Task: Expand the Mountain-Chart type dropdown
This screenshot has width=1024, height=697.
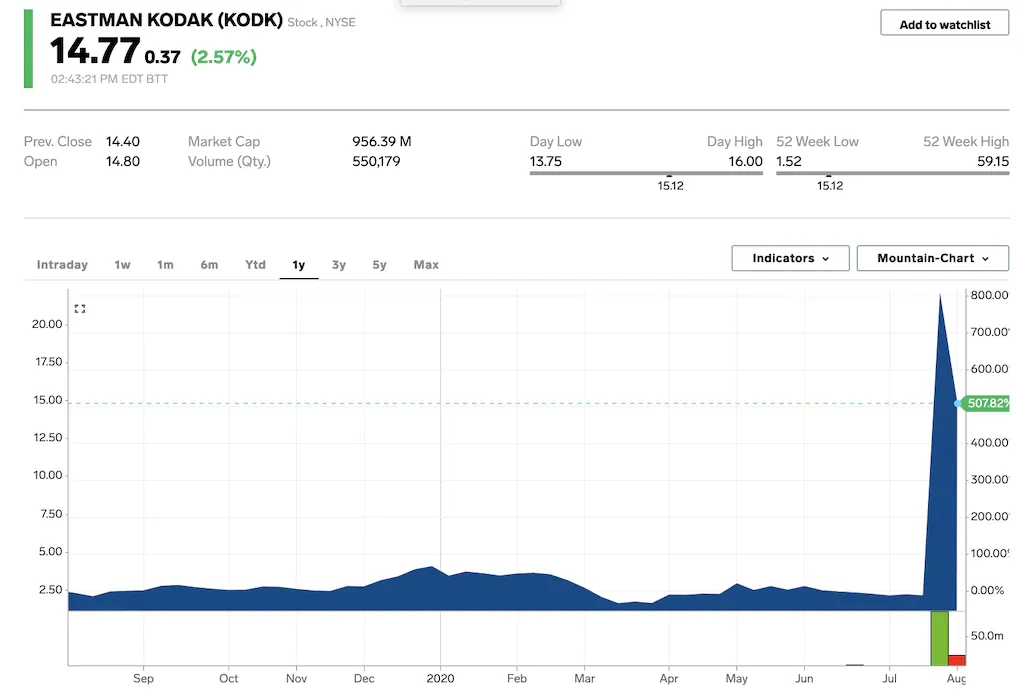Action: click(932, 258)
